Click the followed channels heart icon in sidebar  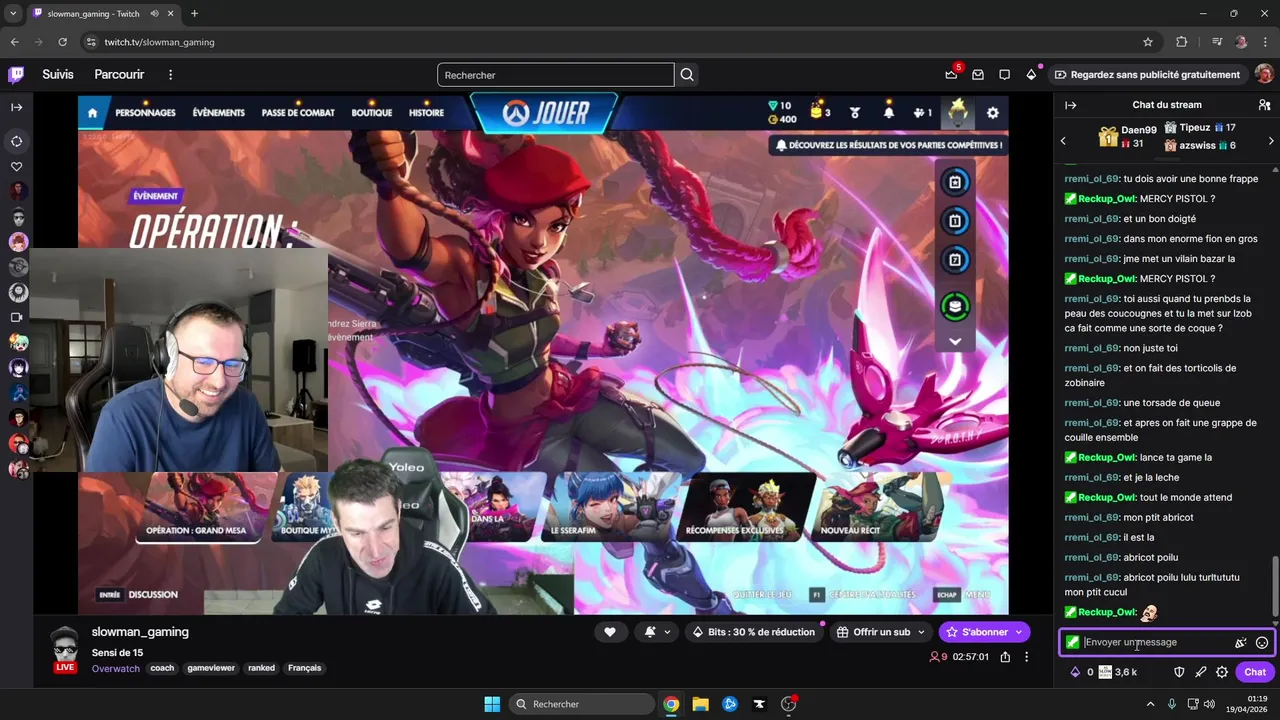click(17, 167)
